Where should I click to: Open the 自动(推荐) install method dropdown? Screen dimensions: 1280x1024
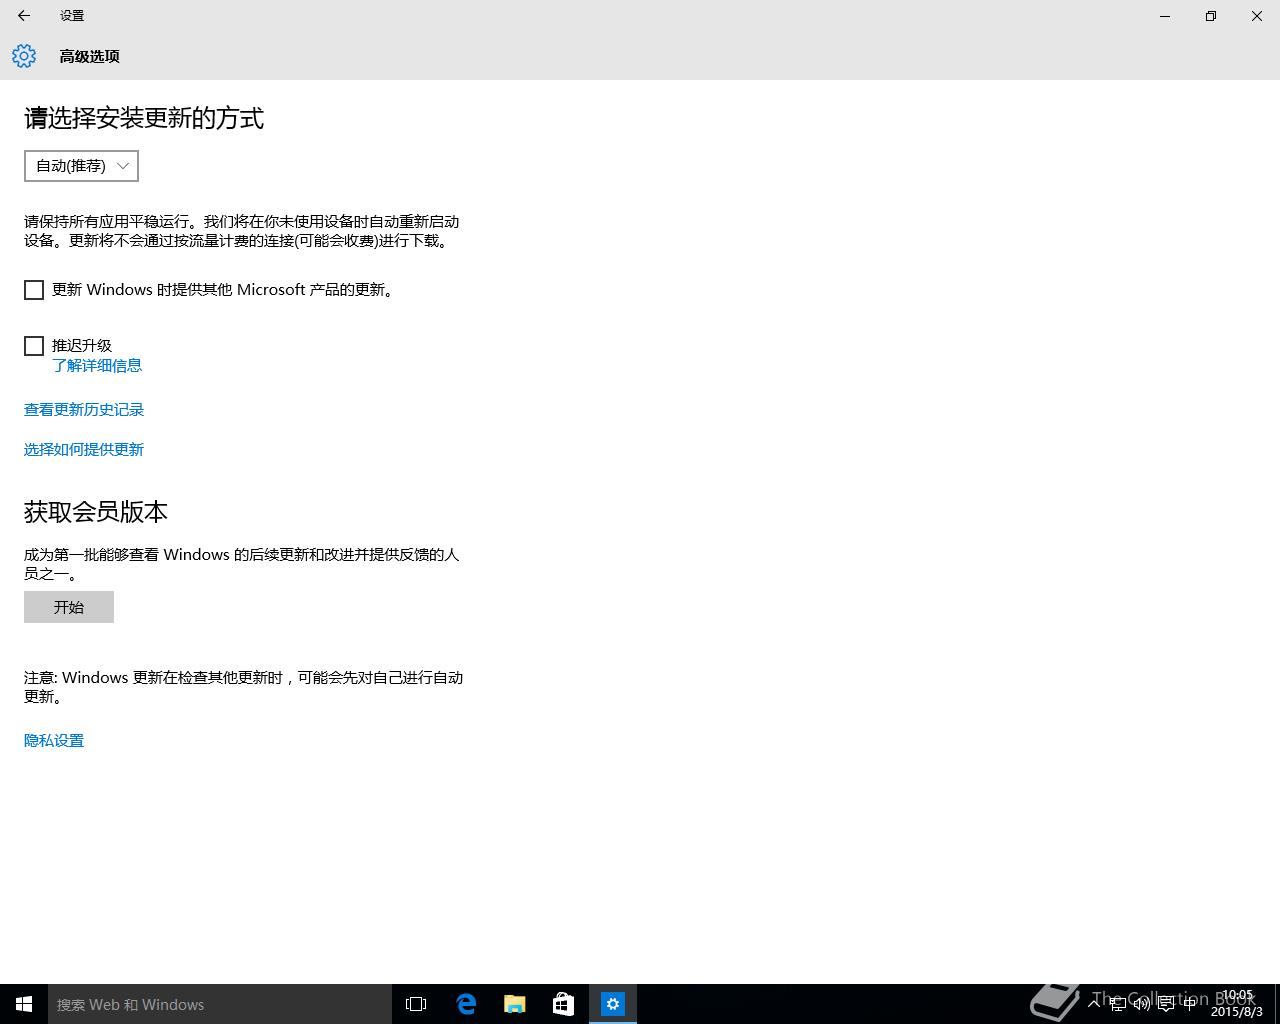pyautogui.click(x=81, y=166)
